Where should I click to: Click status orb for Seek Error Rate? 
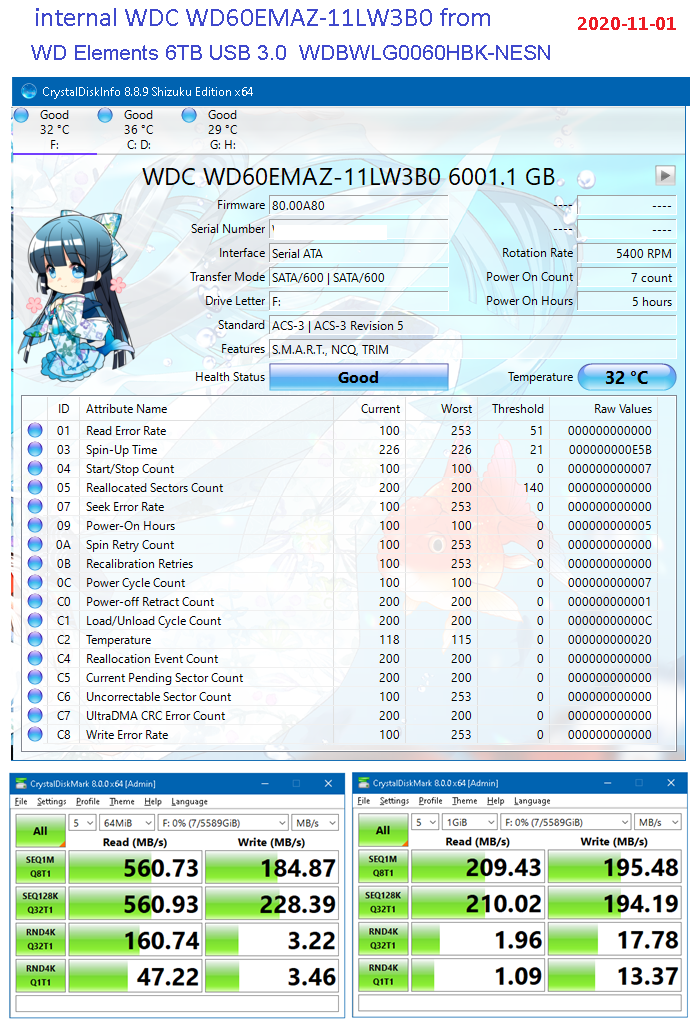coord(35,507)
